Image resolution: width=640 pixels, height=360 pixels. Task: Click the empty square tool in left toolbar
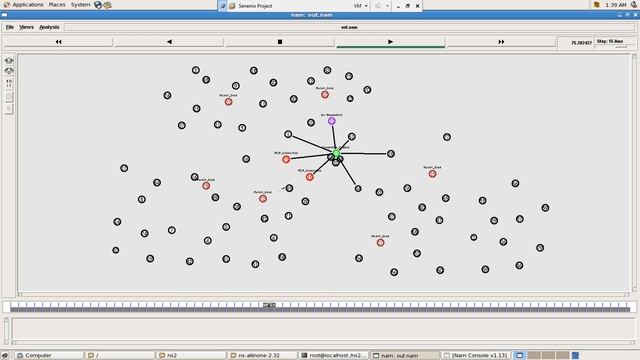pos(9,97)
